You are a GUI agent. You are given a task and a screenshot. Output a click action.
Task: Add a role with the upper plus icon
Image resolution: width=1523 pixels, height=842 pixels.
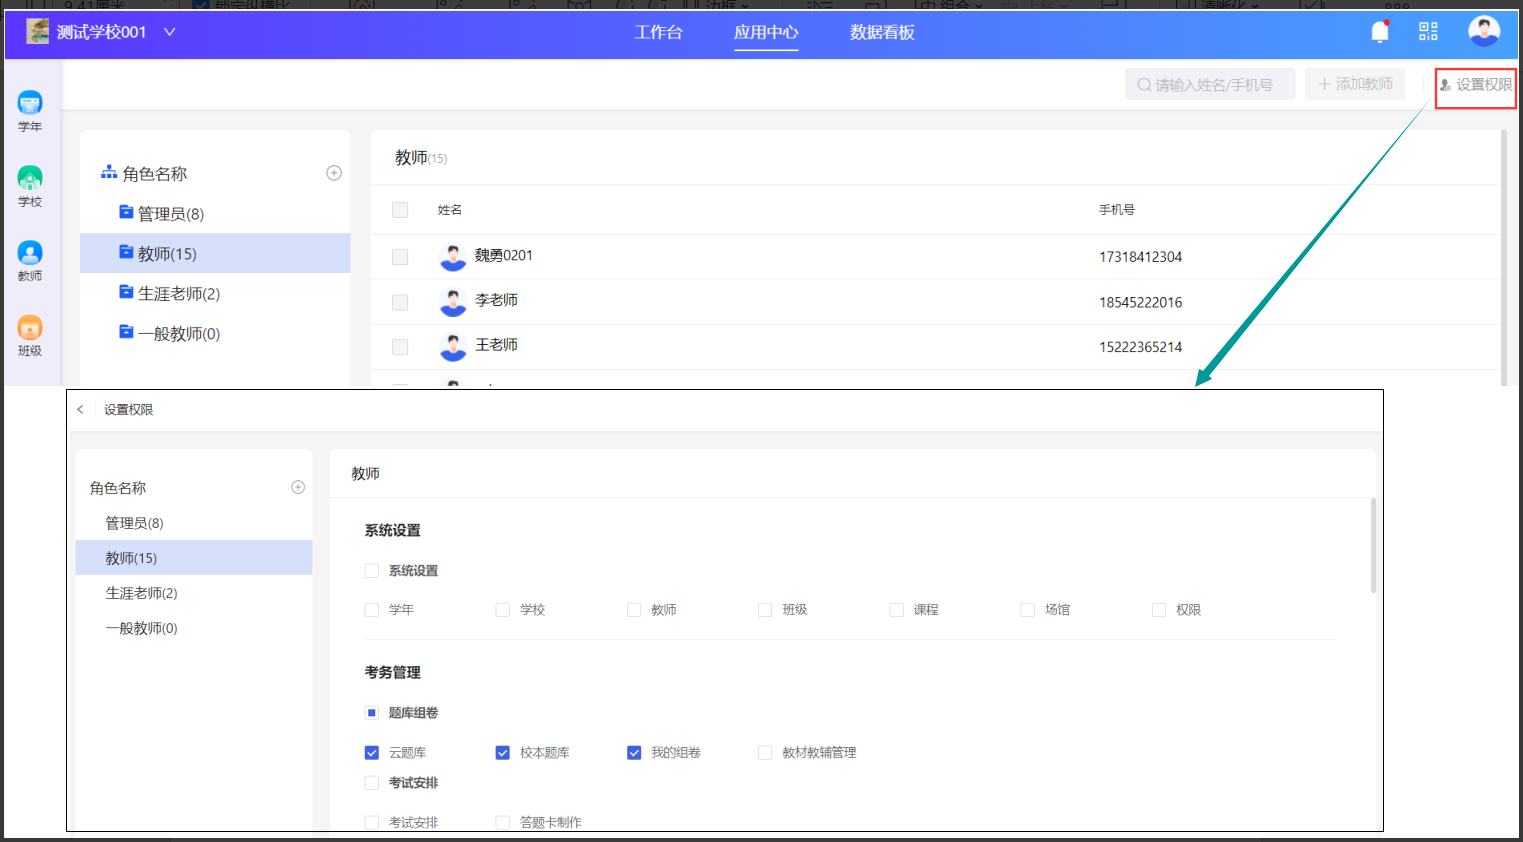pyautogui.click(x=334, y=173)
